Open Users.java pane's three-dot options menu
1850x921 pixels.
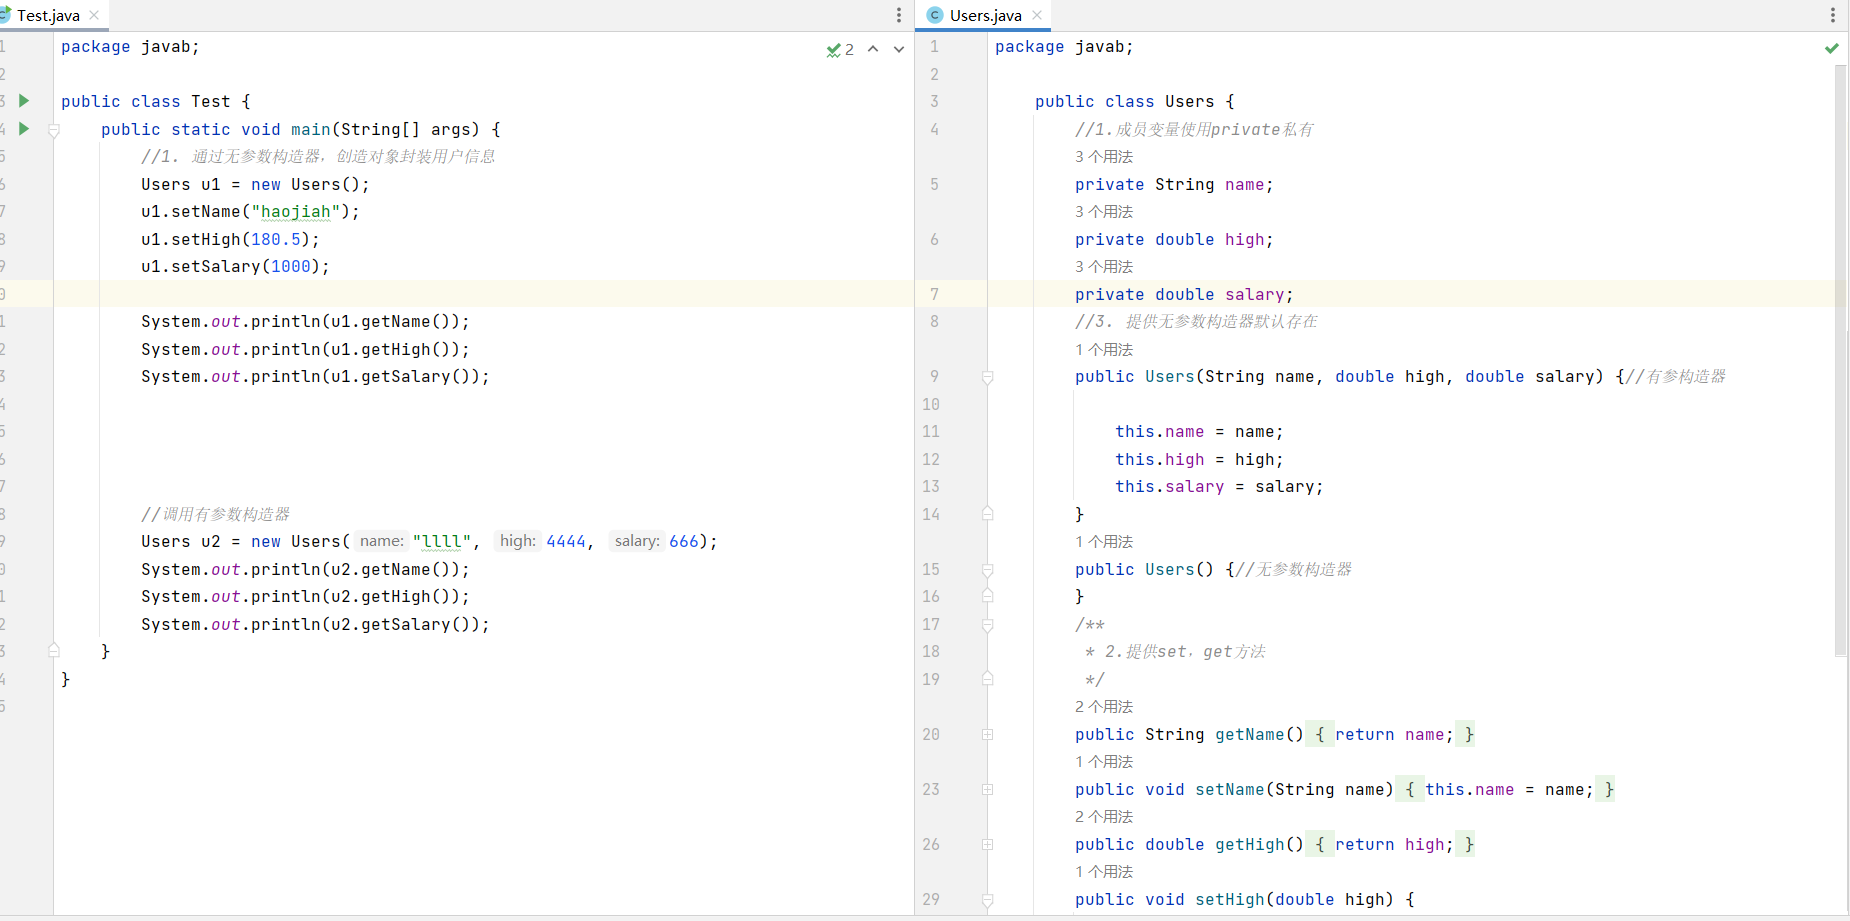click(x=1832, y=15)
